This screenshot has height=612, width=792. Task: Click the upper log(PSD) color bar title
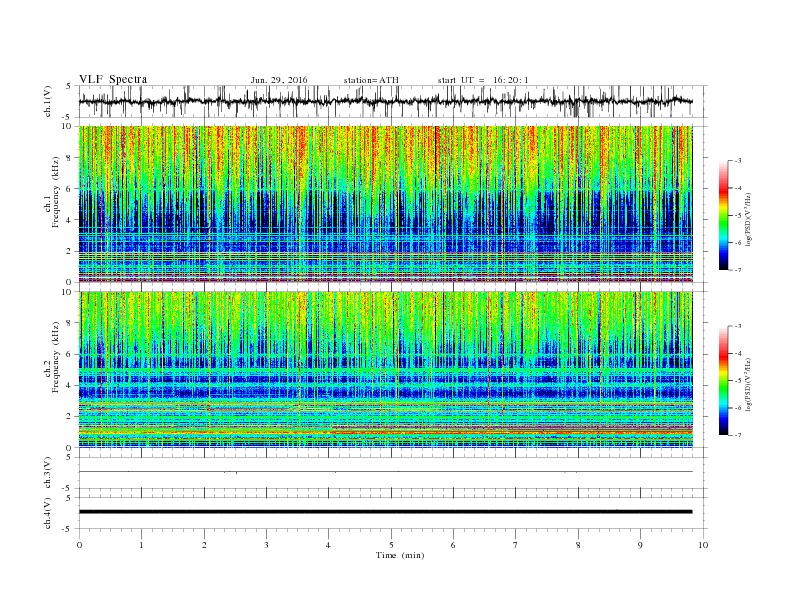(749, 220)
